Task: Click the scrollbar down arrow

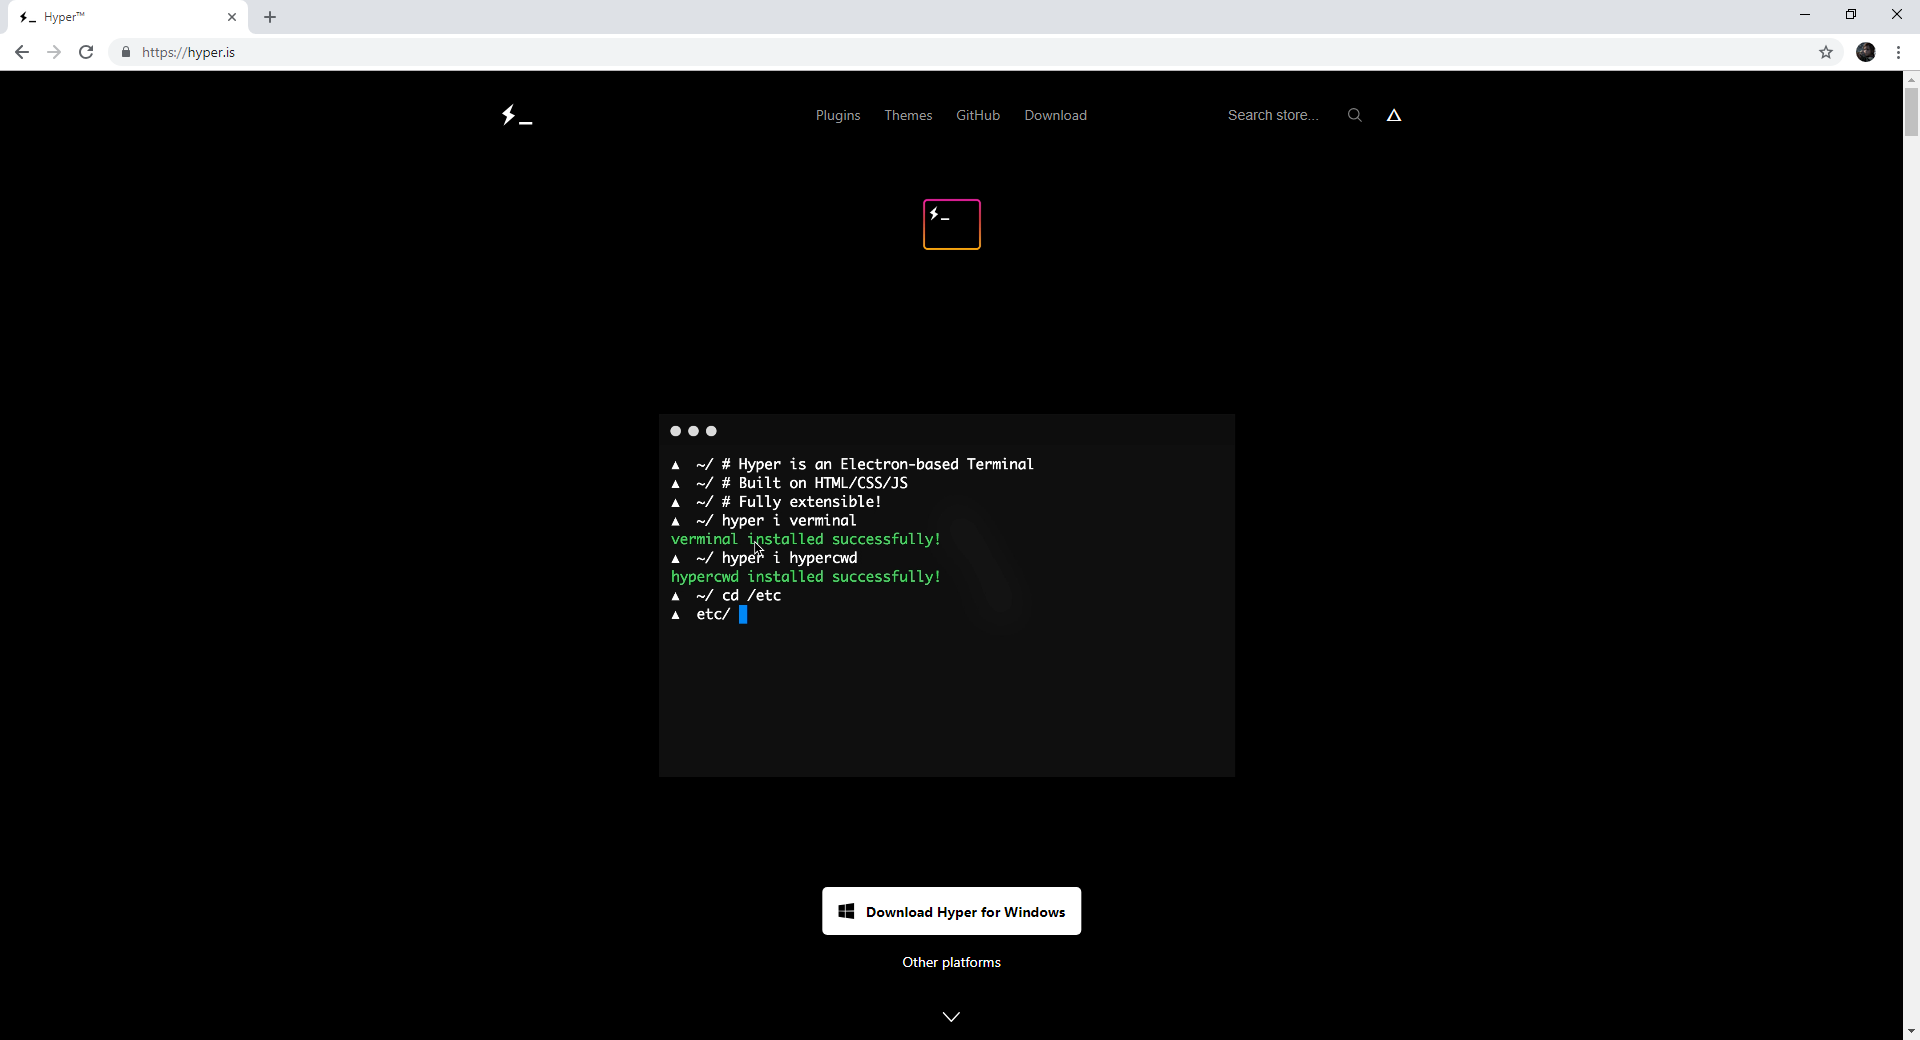Action: tap(1911, 1031)
